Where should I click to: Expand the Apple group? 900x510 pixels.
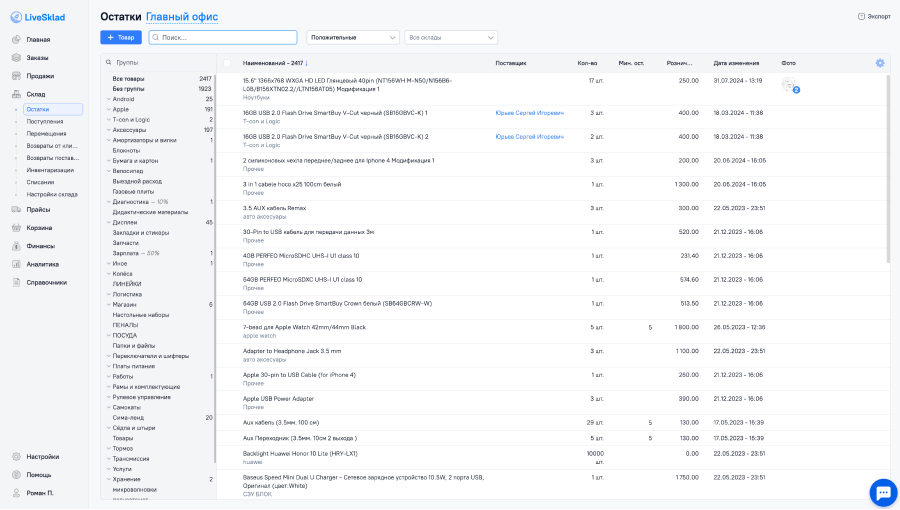coord(108,110)
